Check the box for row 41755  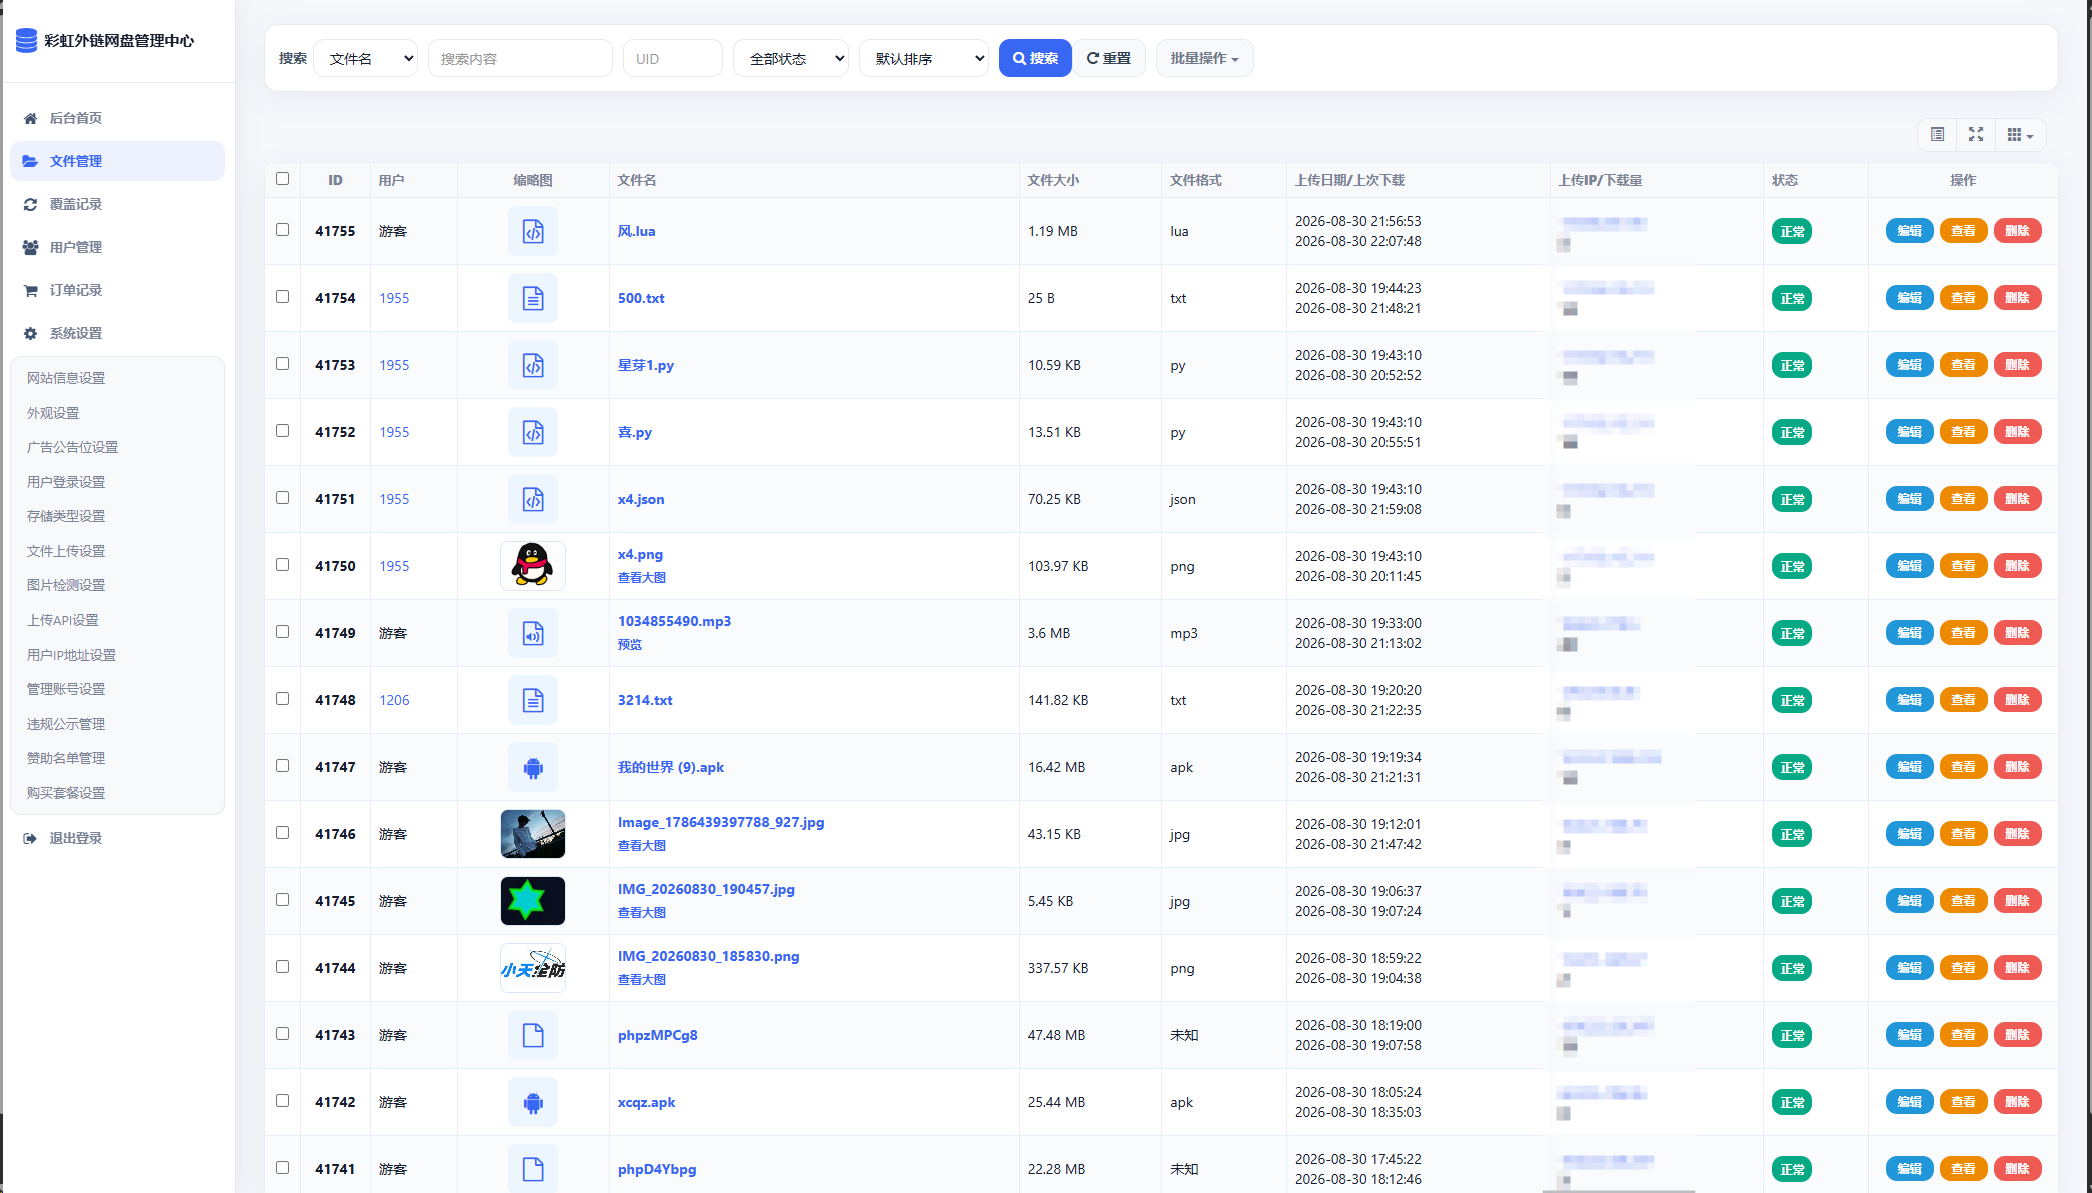tap(282, 230)
